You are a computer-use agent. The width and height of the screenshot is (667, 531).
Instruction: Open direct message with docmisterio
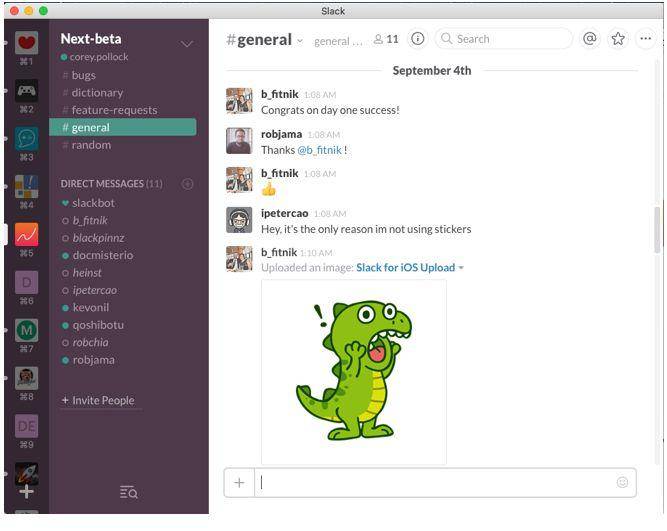102,255
